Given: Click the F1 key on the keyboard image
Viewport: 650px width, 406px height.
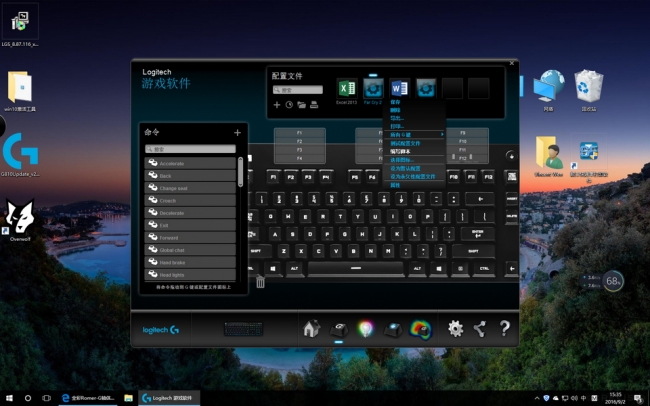Looking at the screenshot, I should click(274, 177).
